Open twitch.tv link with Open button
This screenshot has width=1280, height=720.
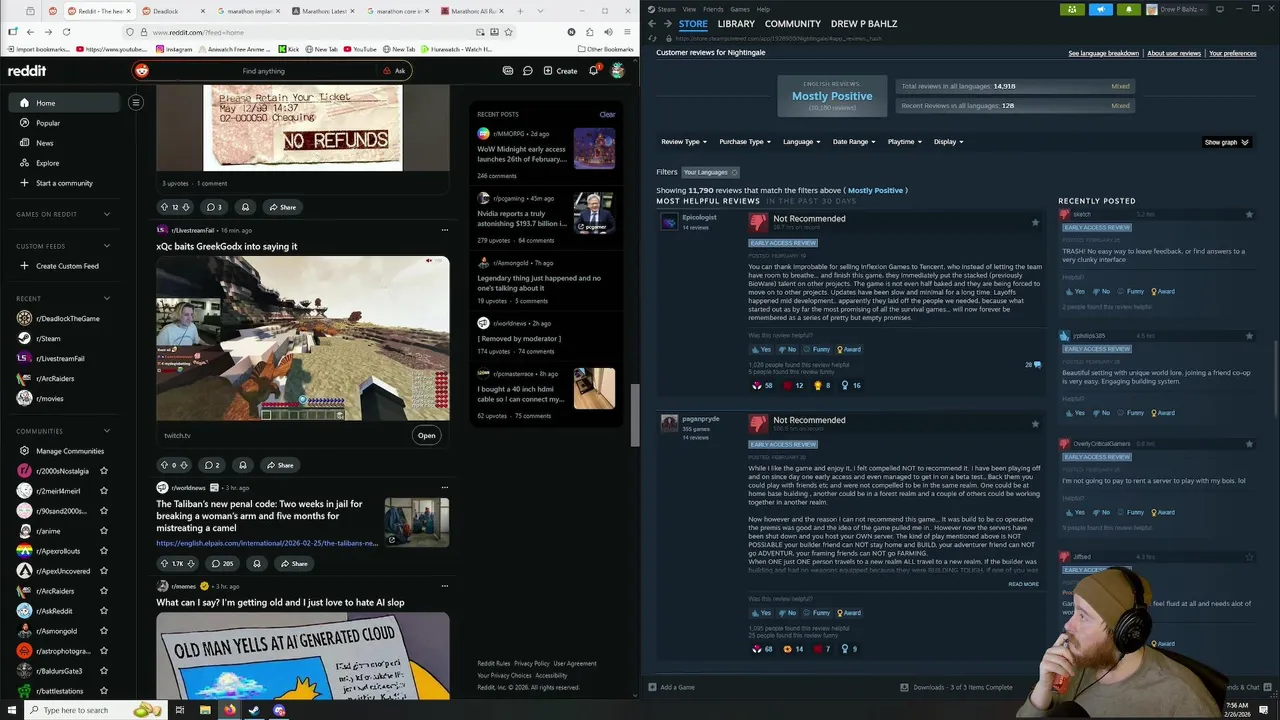tap(427, 435)
